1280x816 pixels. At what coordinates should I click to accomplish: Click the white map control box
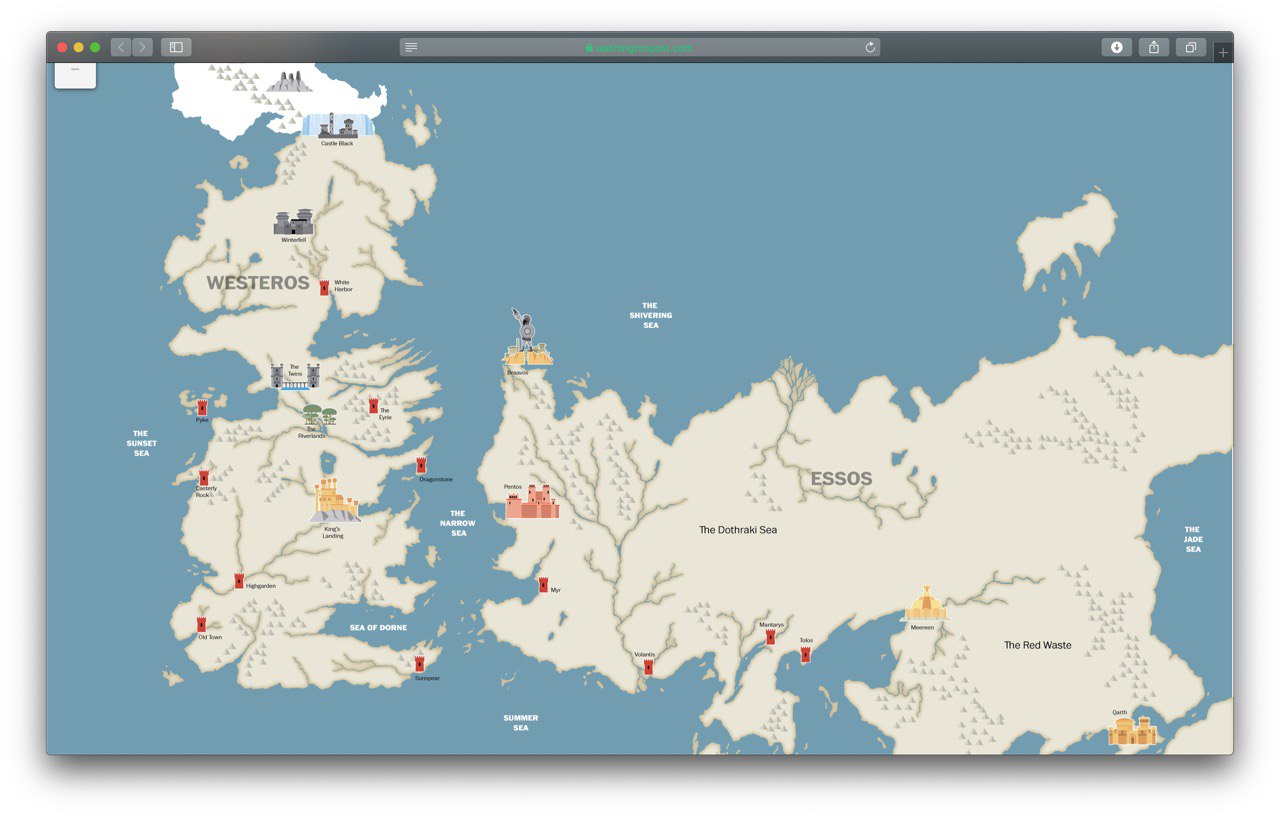(75, 75)
